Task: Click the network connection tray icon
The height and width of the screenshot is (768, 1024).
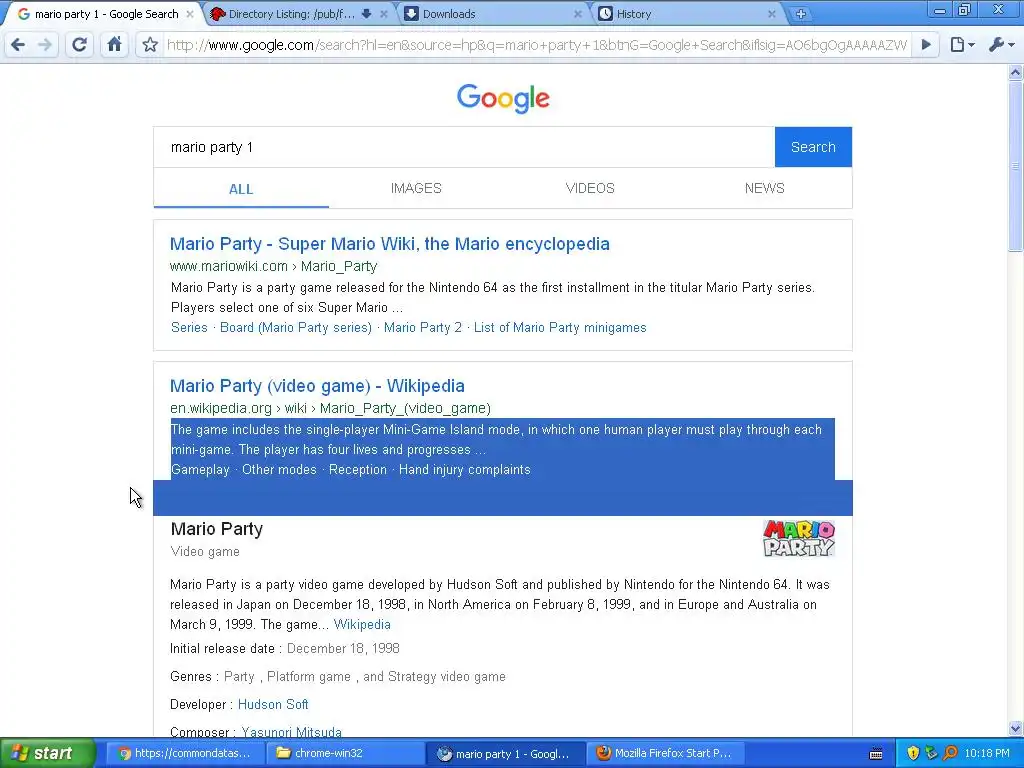Action: coord(931,753)
